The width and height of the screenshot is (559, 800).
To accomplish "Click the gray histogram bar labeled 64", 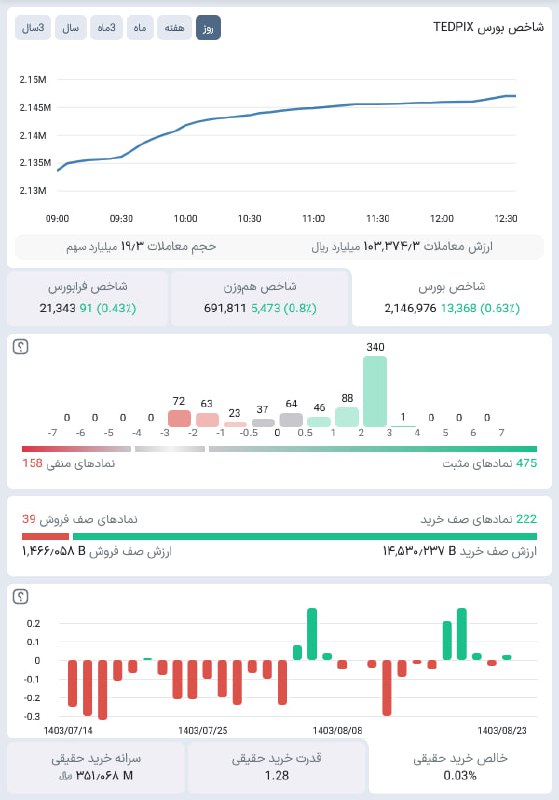I will tap(291, 420).
